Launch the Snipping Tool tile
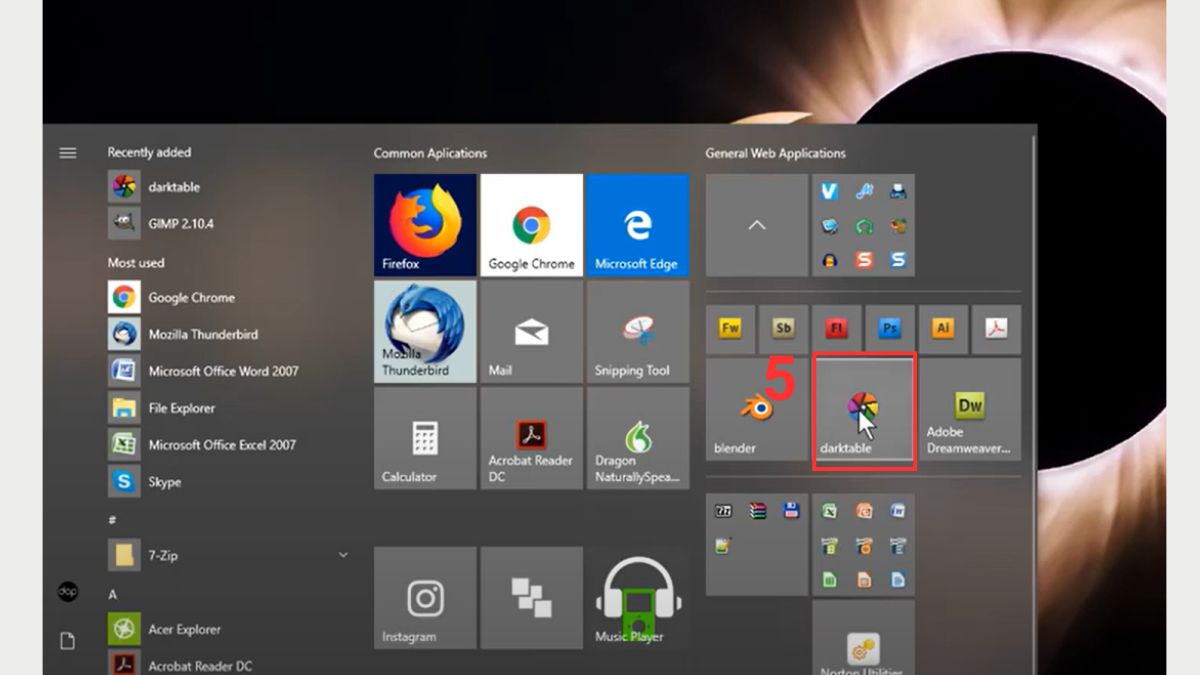The width and height of the screenshot is (1200, 675). point(637,332)
